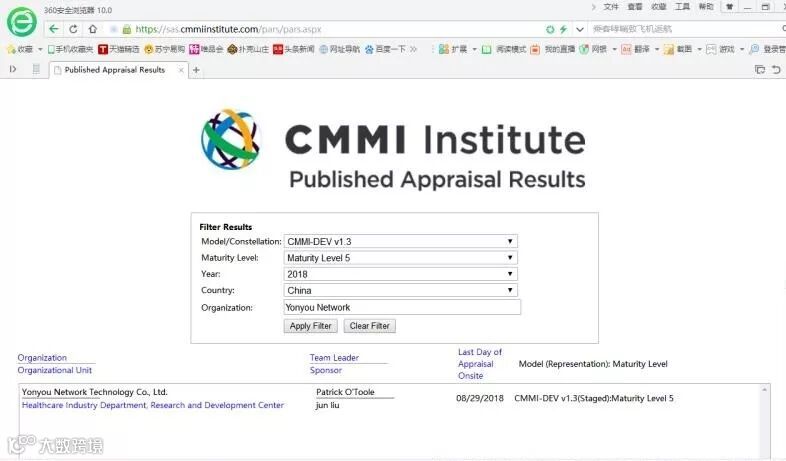786x461 pixels.
Task: Open the 登录管家 login manager icon
Action: click(x=767, y=49)
